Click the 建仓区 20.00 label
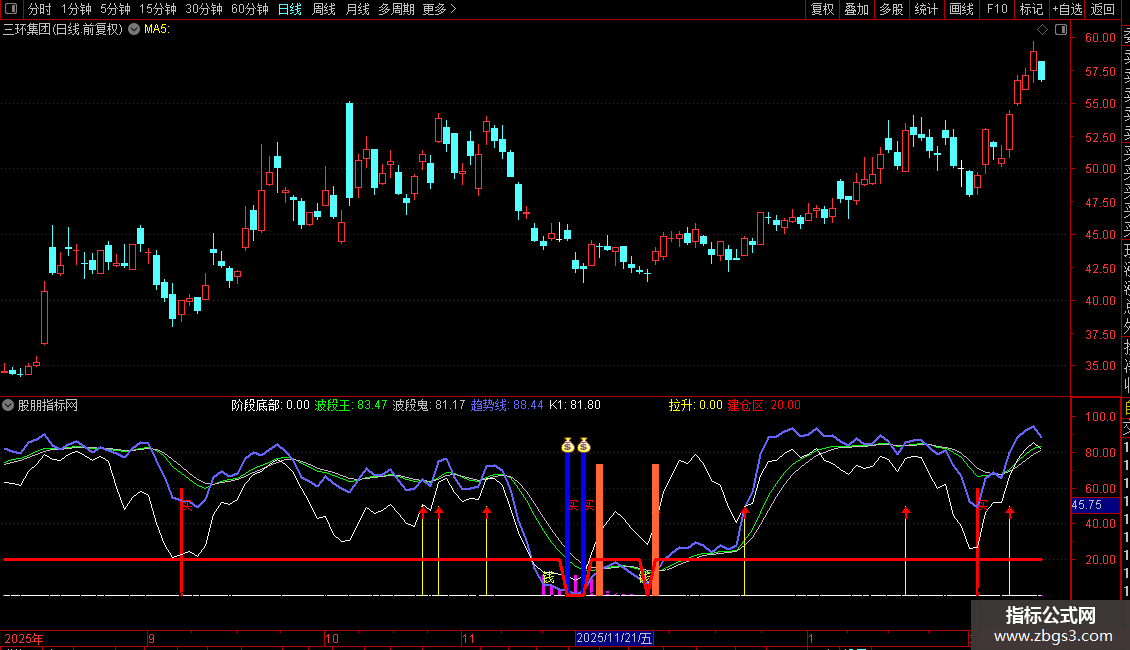 764,405
